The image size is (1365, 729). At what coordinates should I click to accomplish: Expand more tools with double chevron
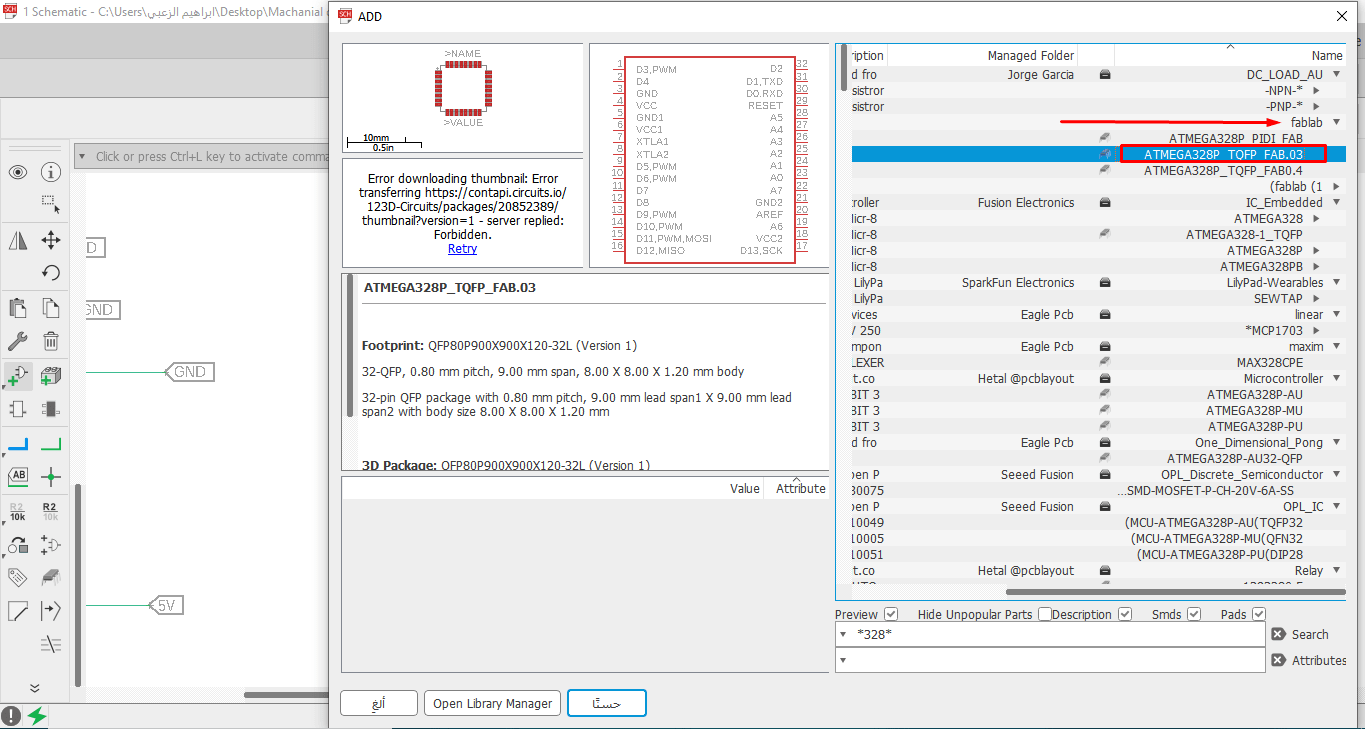(x=34, y=688)
